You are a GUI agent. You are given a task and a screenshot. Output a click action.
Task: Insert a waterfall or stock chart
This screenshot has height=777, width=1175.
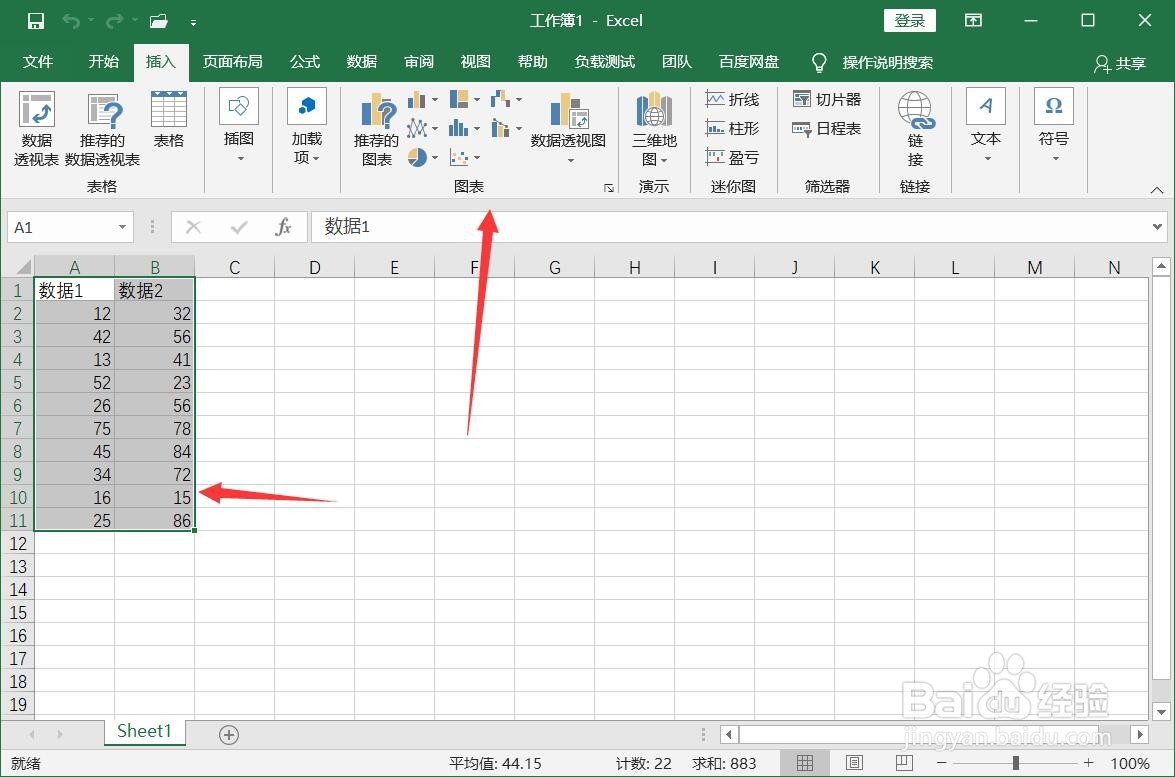[507, 99]
